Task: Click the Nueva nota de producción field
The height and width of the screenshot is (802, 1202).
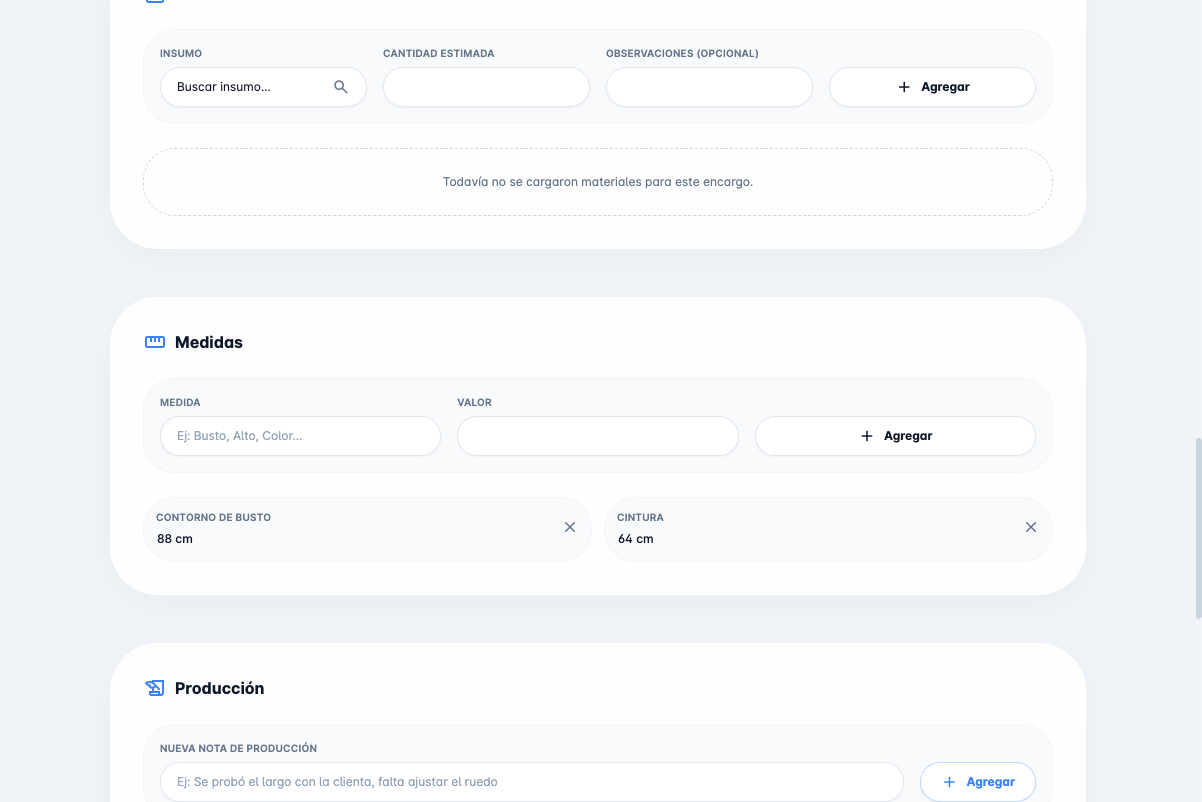Action: coord(532,782)
